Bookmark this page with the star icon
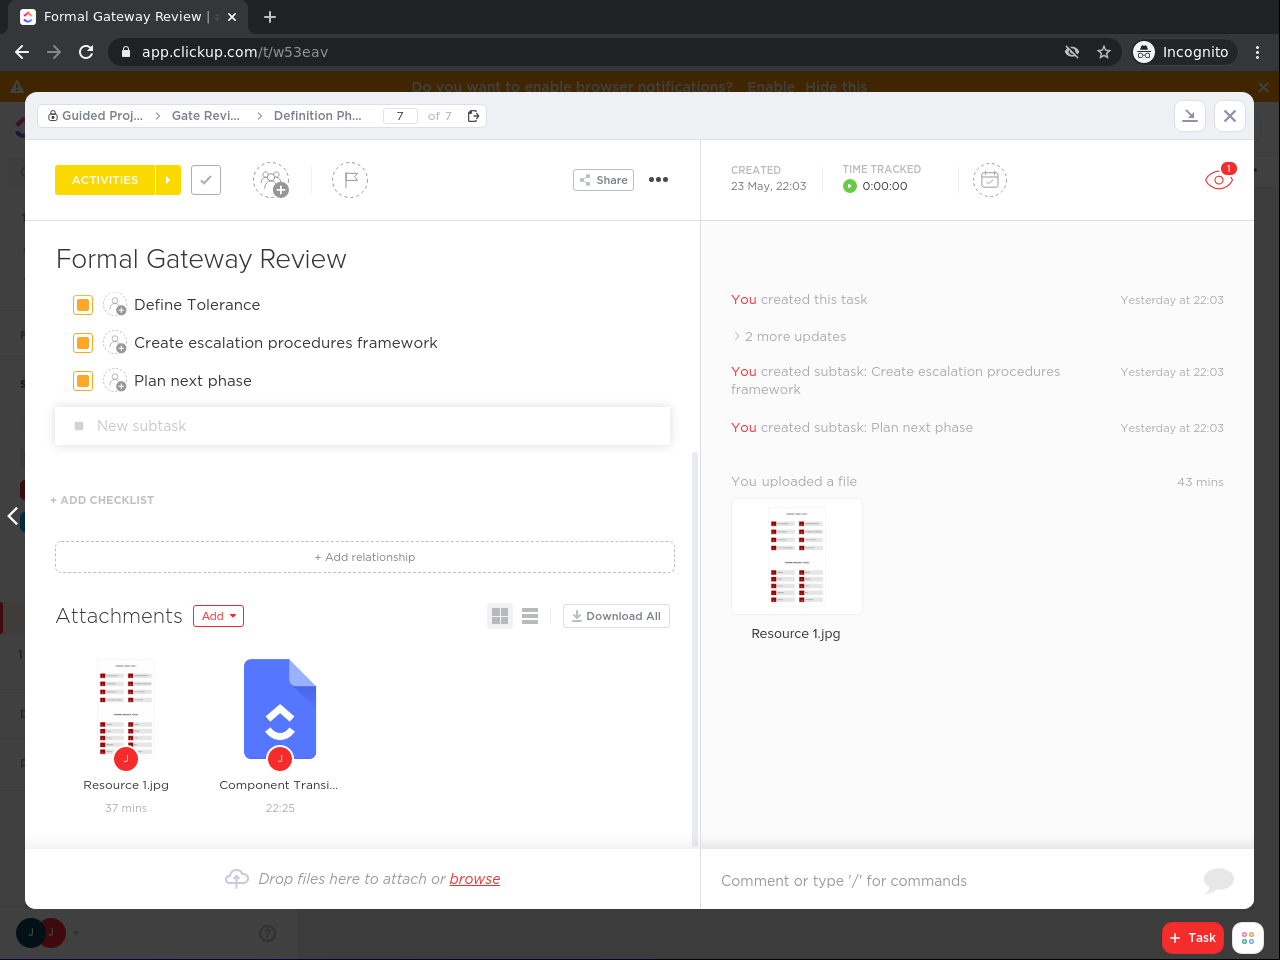Image resolution: width=1280 pixels, height=960 pixels. click(x=1104, y=52)
